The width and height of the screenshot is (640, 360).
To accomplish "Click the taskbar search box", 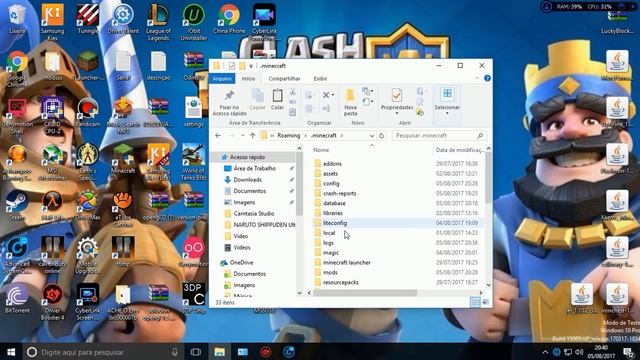I will click(x=102, y=352).
